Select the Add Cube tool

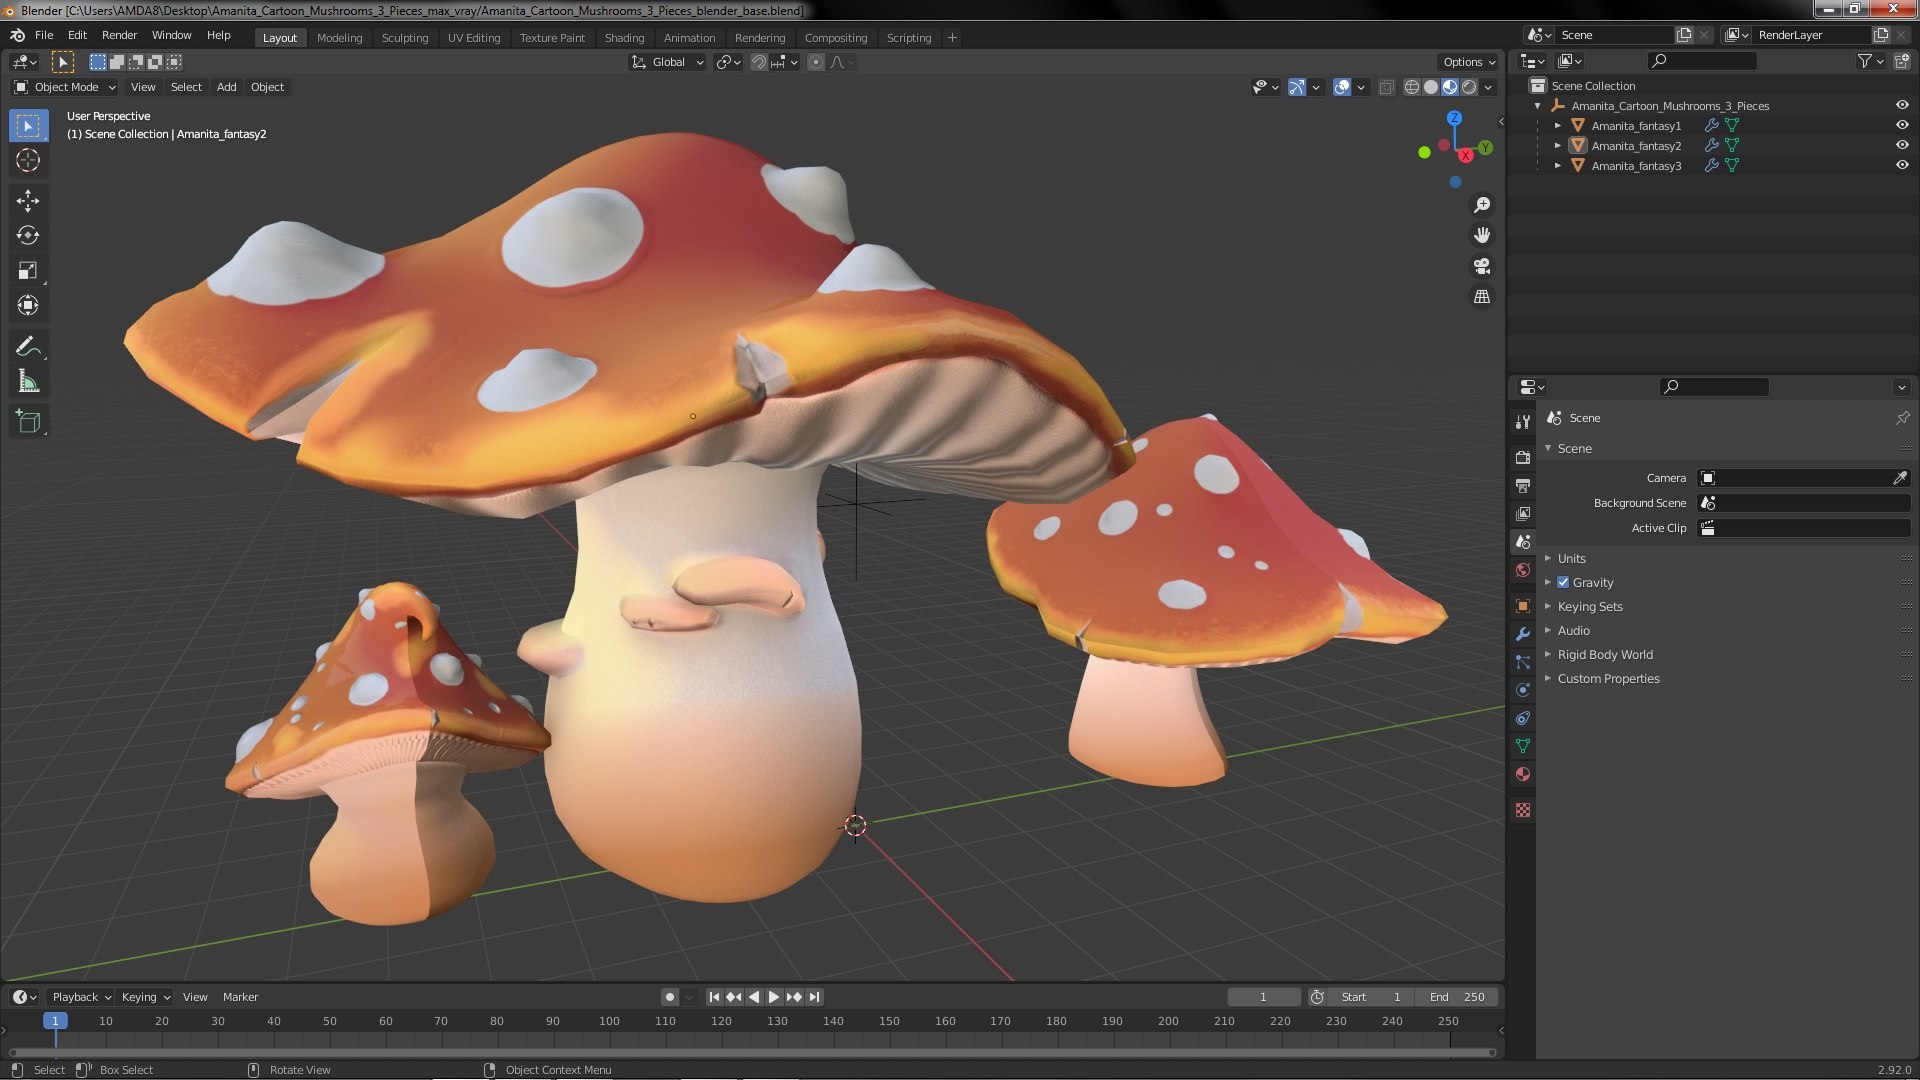(28, 422)
